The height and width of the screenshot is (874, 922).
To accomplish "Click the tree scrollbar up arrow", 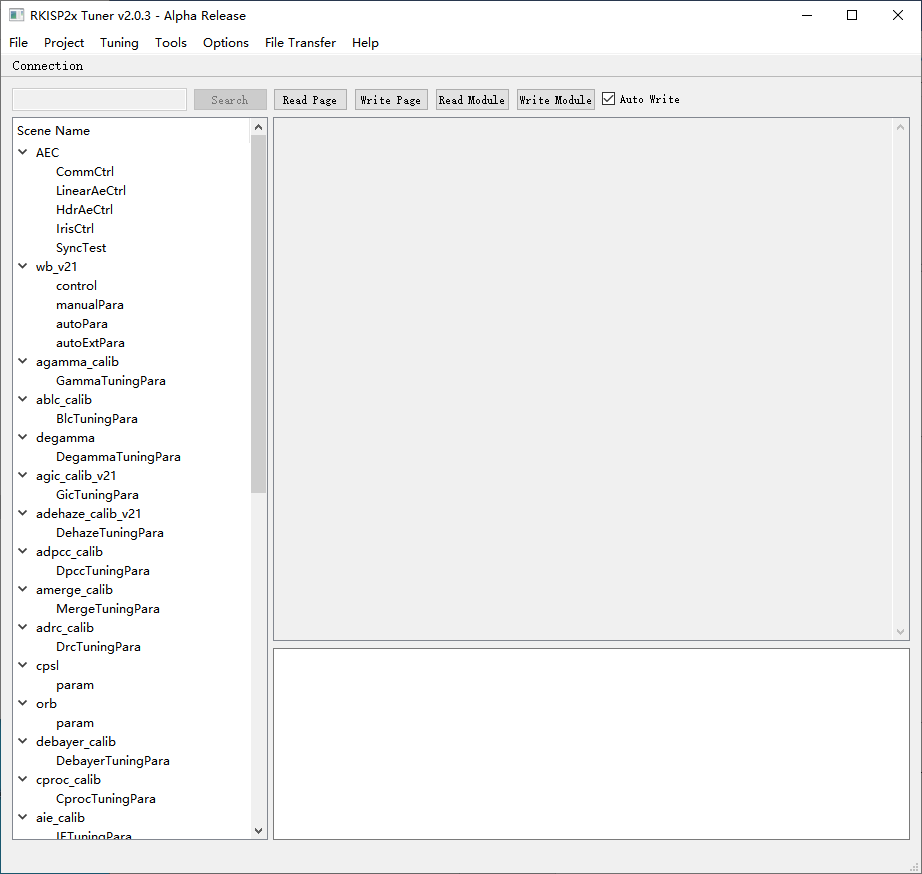I will pyautogui.click(x=259, y=127).
